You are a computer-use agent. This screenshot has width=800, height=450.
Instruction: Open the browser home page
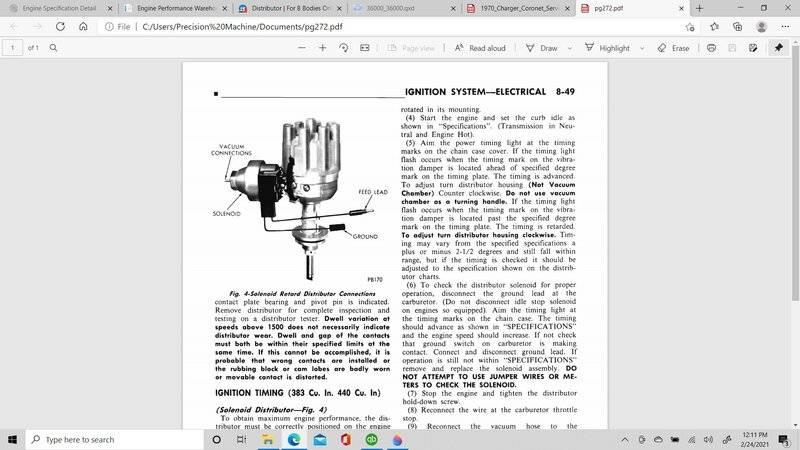pyautogui.click(x=83, y=27)
